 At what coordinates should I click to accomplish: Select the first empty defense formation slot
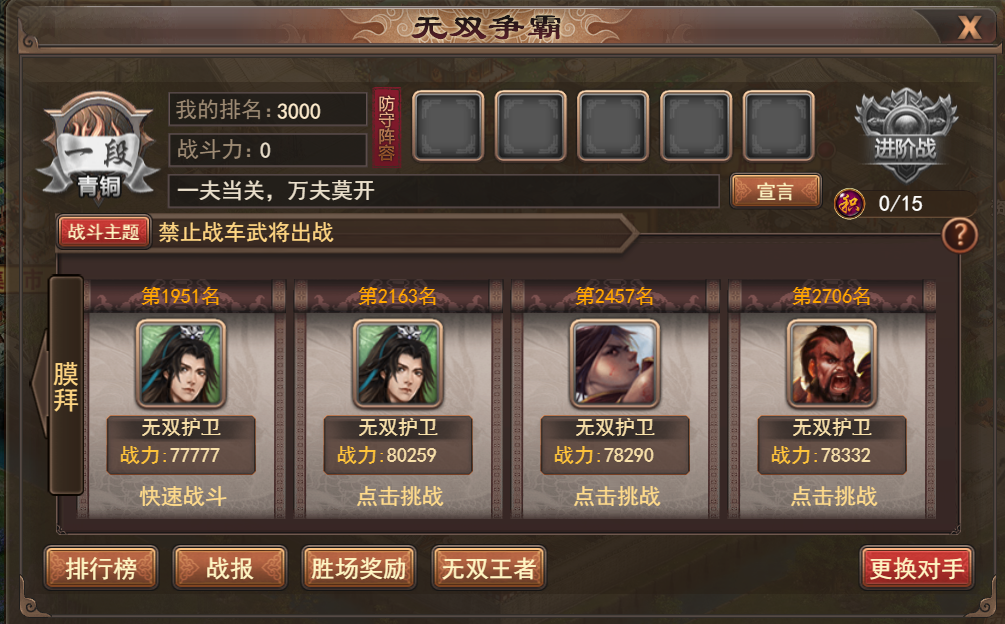pyautogui.click(x=448, y=126)
